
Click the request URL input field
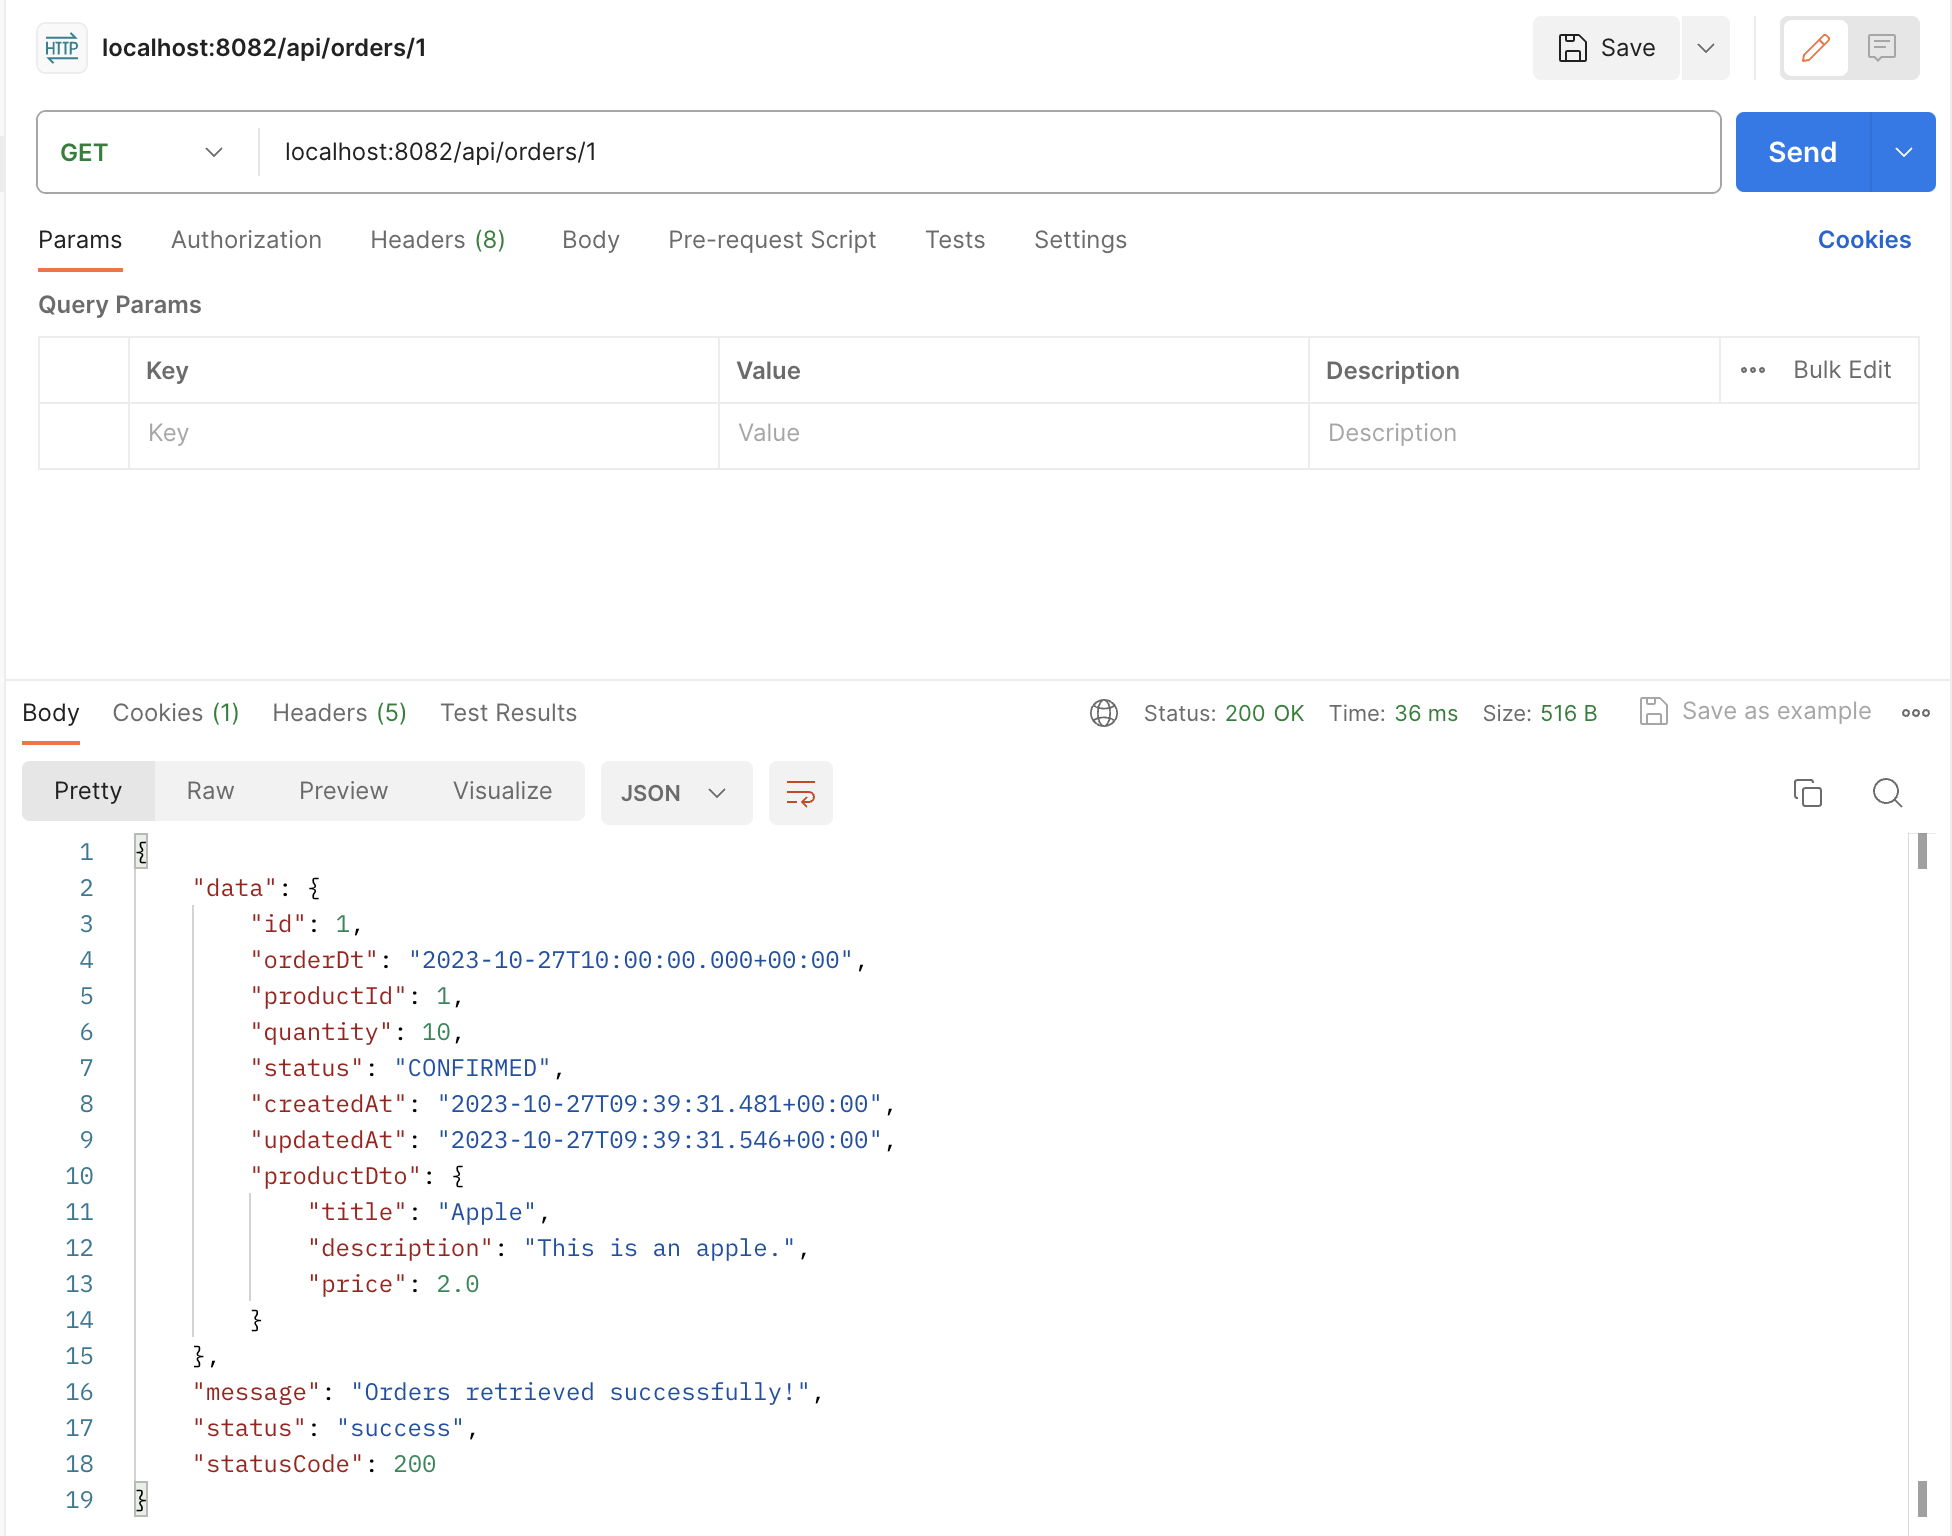point(990,152)
